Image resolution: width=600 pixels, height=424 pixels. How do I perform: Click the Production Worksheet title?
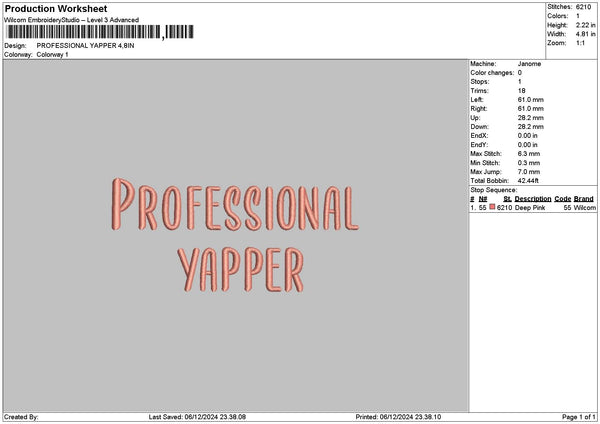[56, 8]
